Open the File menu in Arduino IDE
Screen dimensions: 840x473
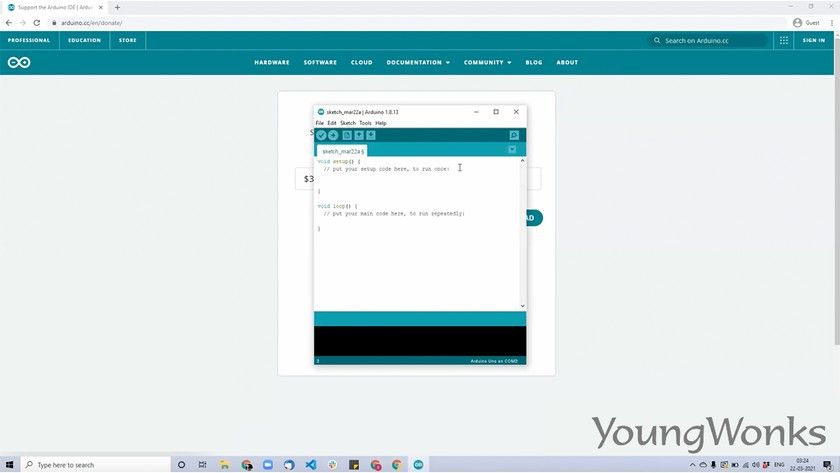click(x=320, y=123)
